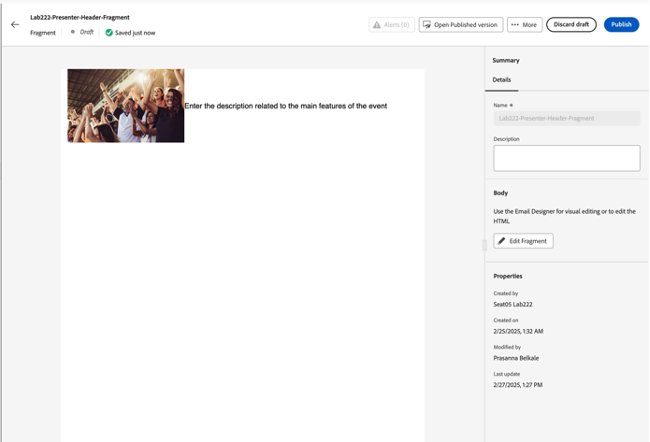Click the Open Published version button
This screenshot has height=442, width=650.
[460, 25]
